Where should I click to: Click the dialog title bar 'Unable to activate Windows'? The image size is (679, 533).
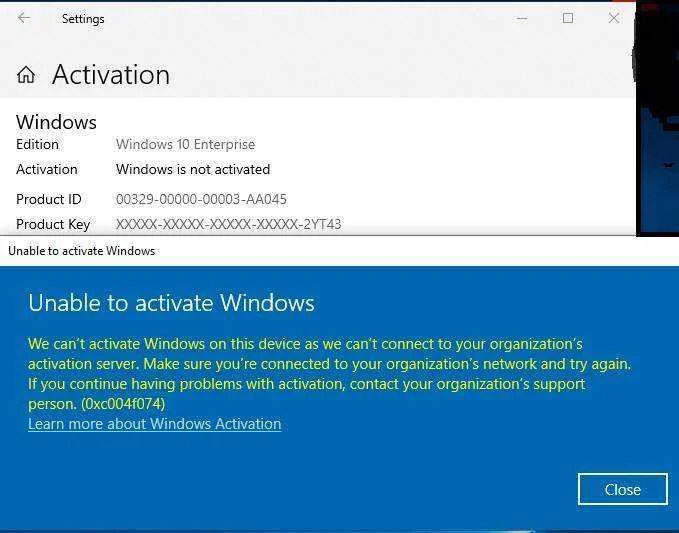[x=81, y=251]
